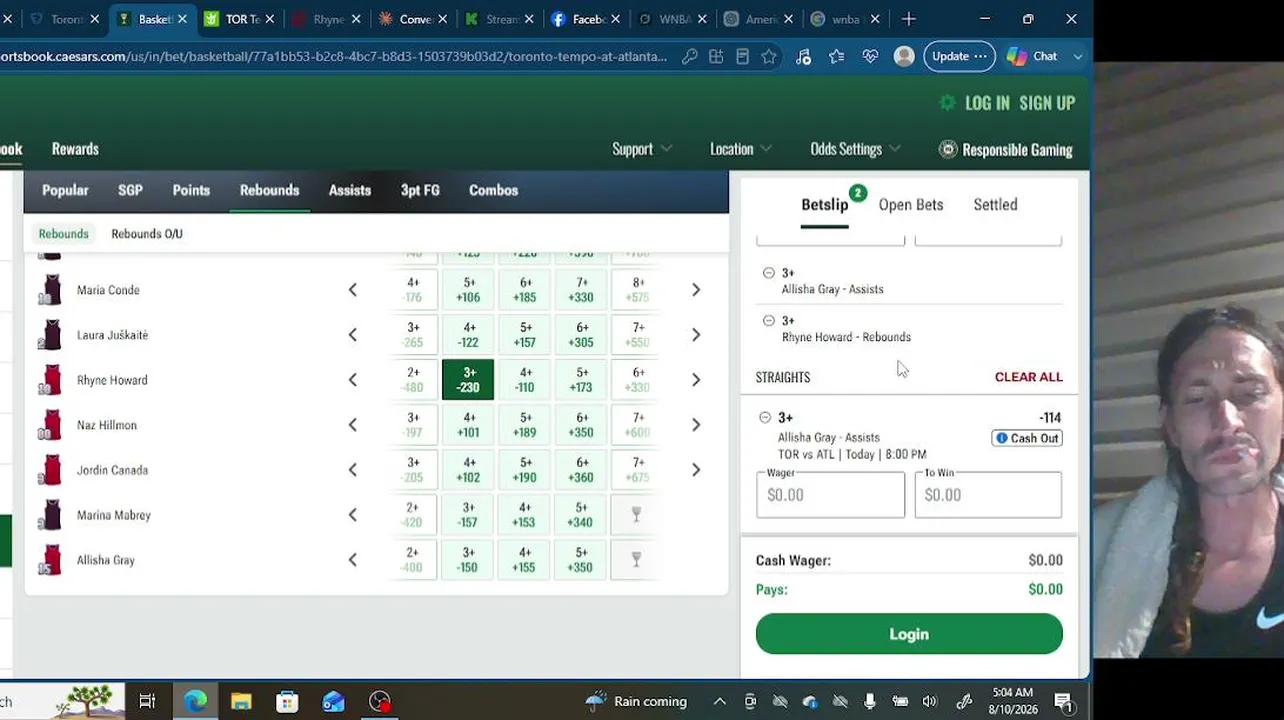Screen dimensions: 1284x720
Task: Open Cash Out info on straight bet
Action: click(1027, 438)
